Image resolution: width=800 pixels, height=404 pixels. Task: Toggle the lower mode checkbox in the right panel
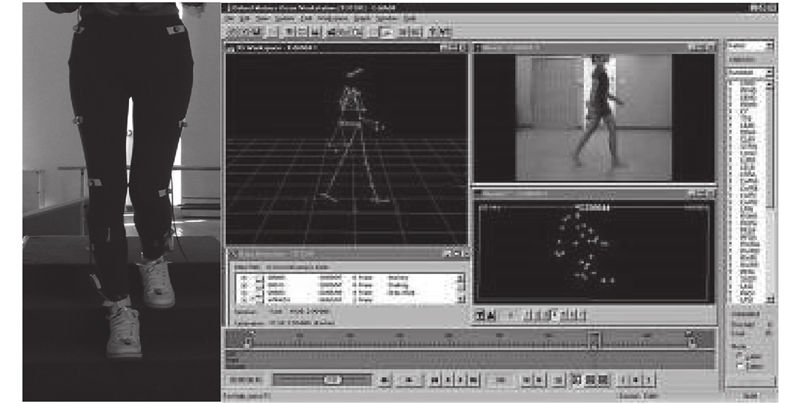(x=741, y=366)
